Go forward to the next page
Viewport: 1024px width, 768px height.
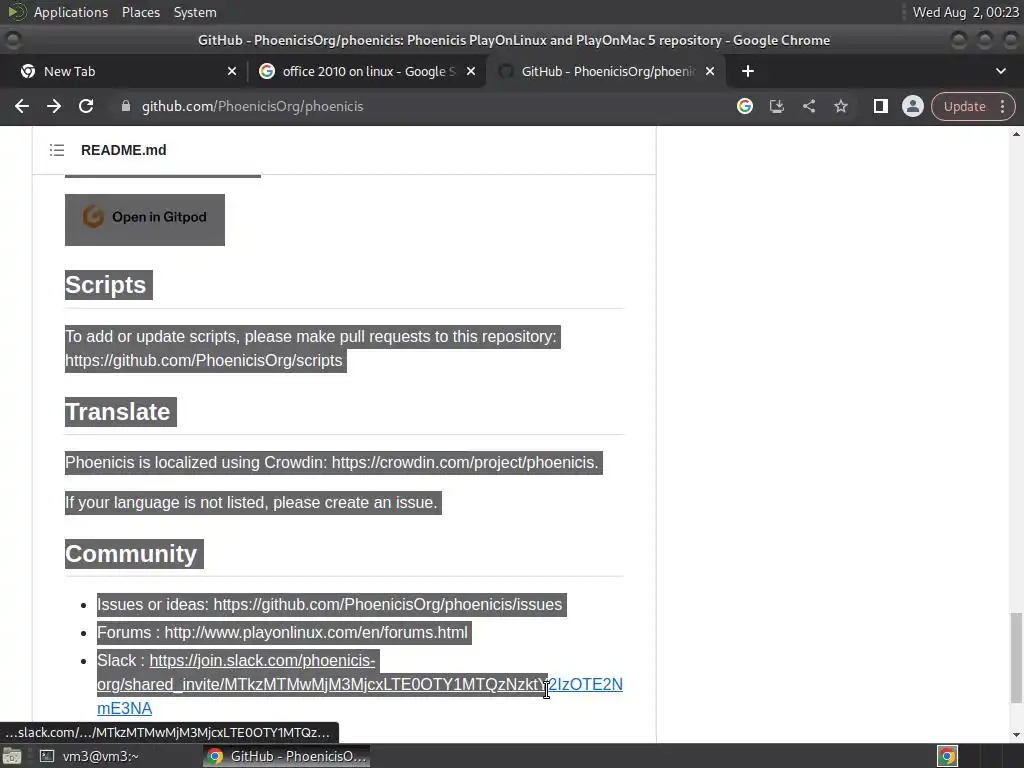pos(54,106)
